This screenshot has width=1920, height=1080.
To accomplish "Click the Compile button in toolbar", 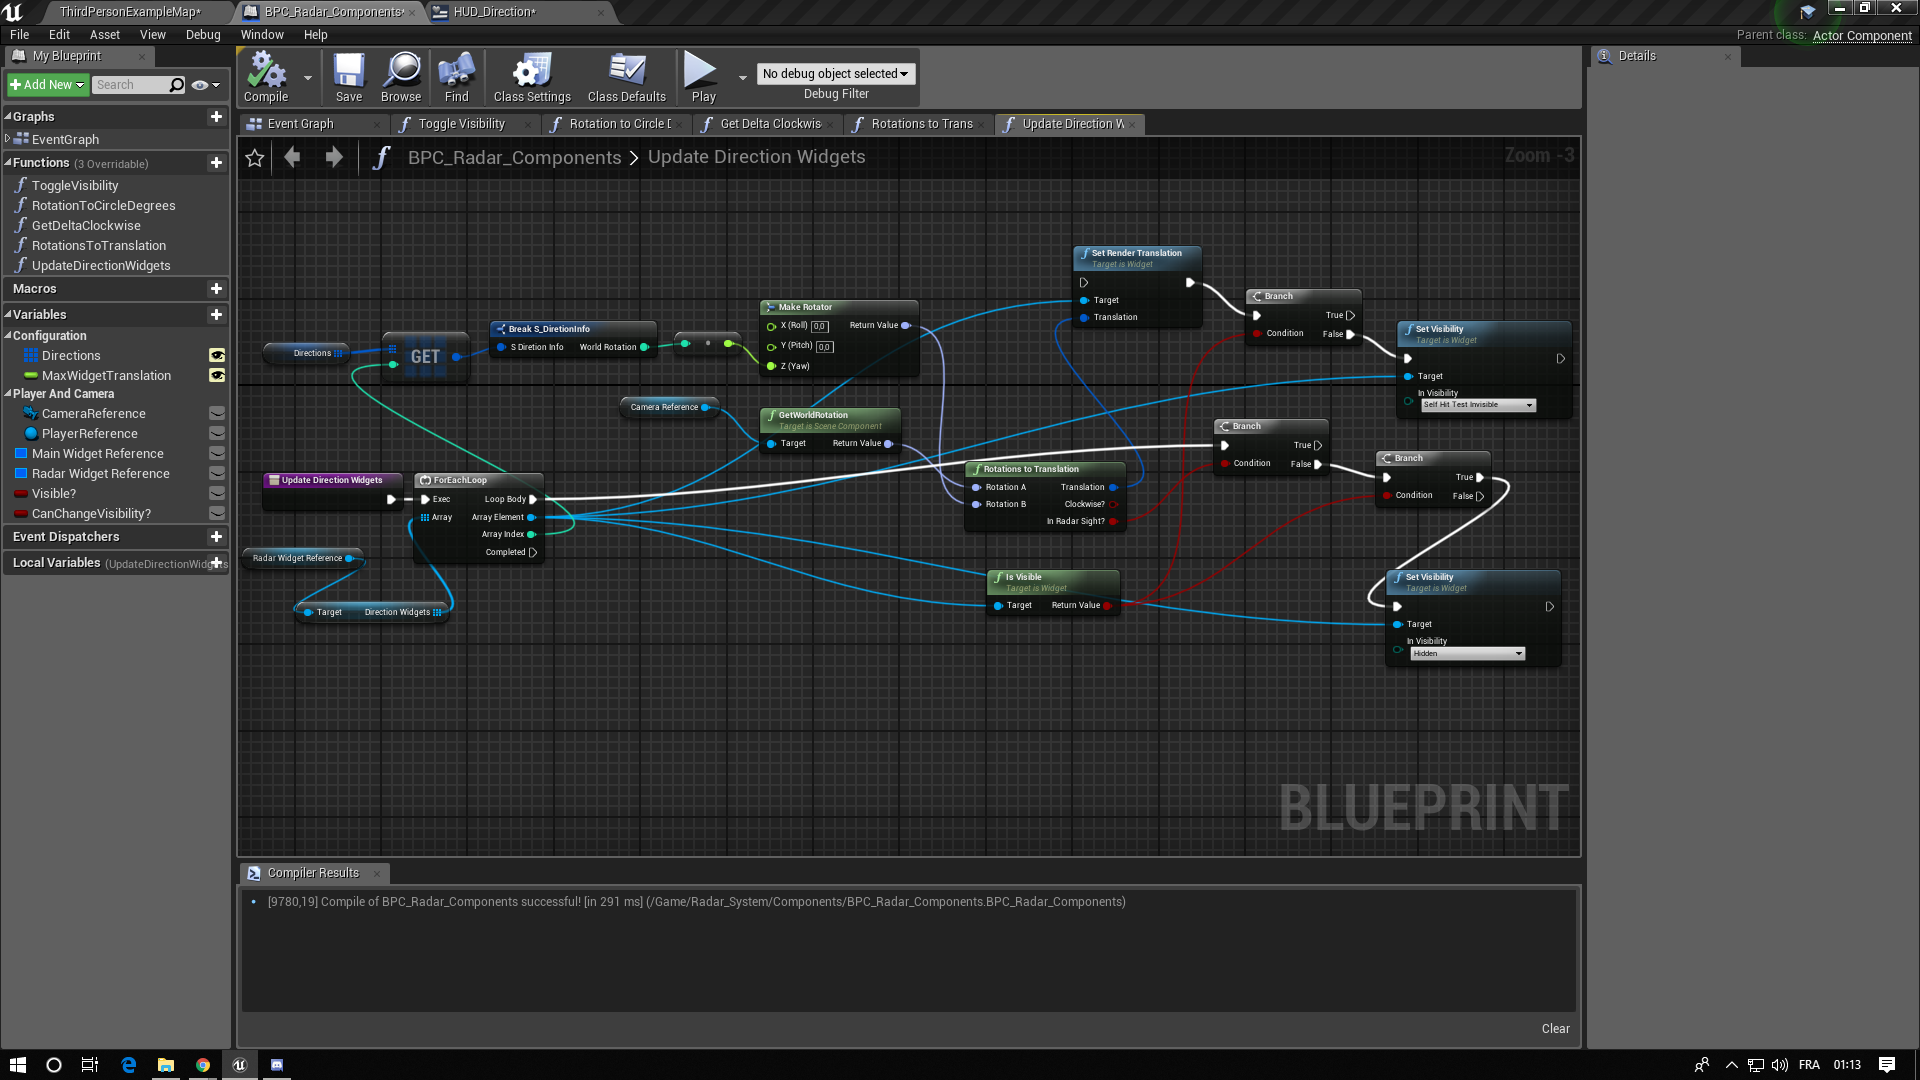I will [265, 76].
